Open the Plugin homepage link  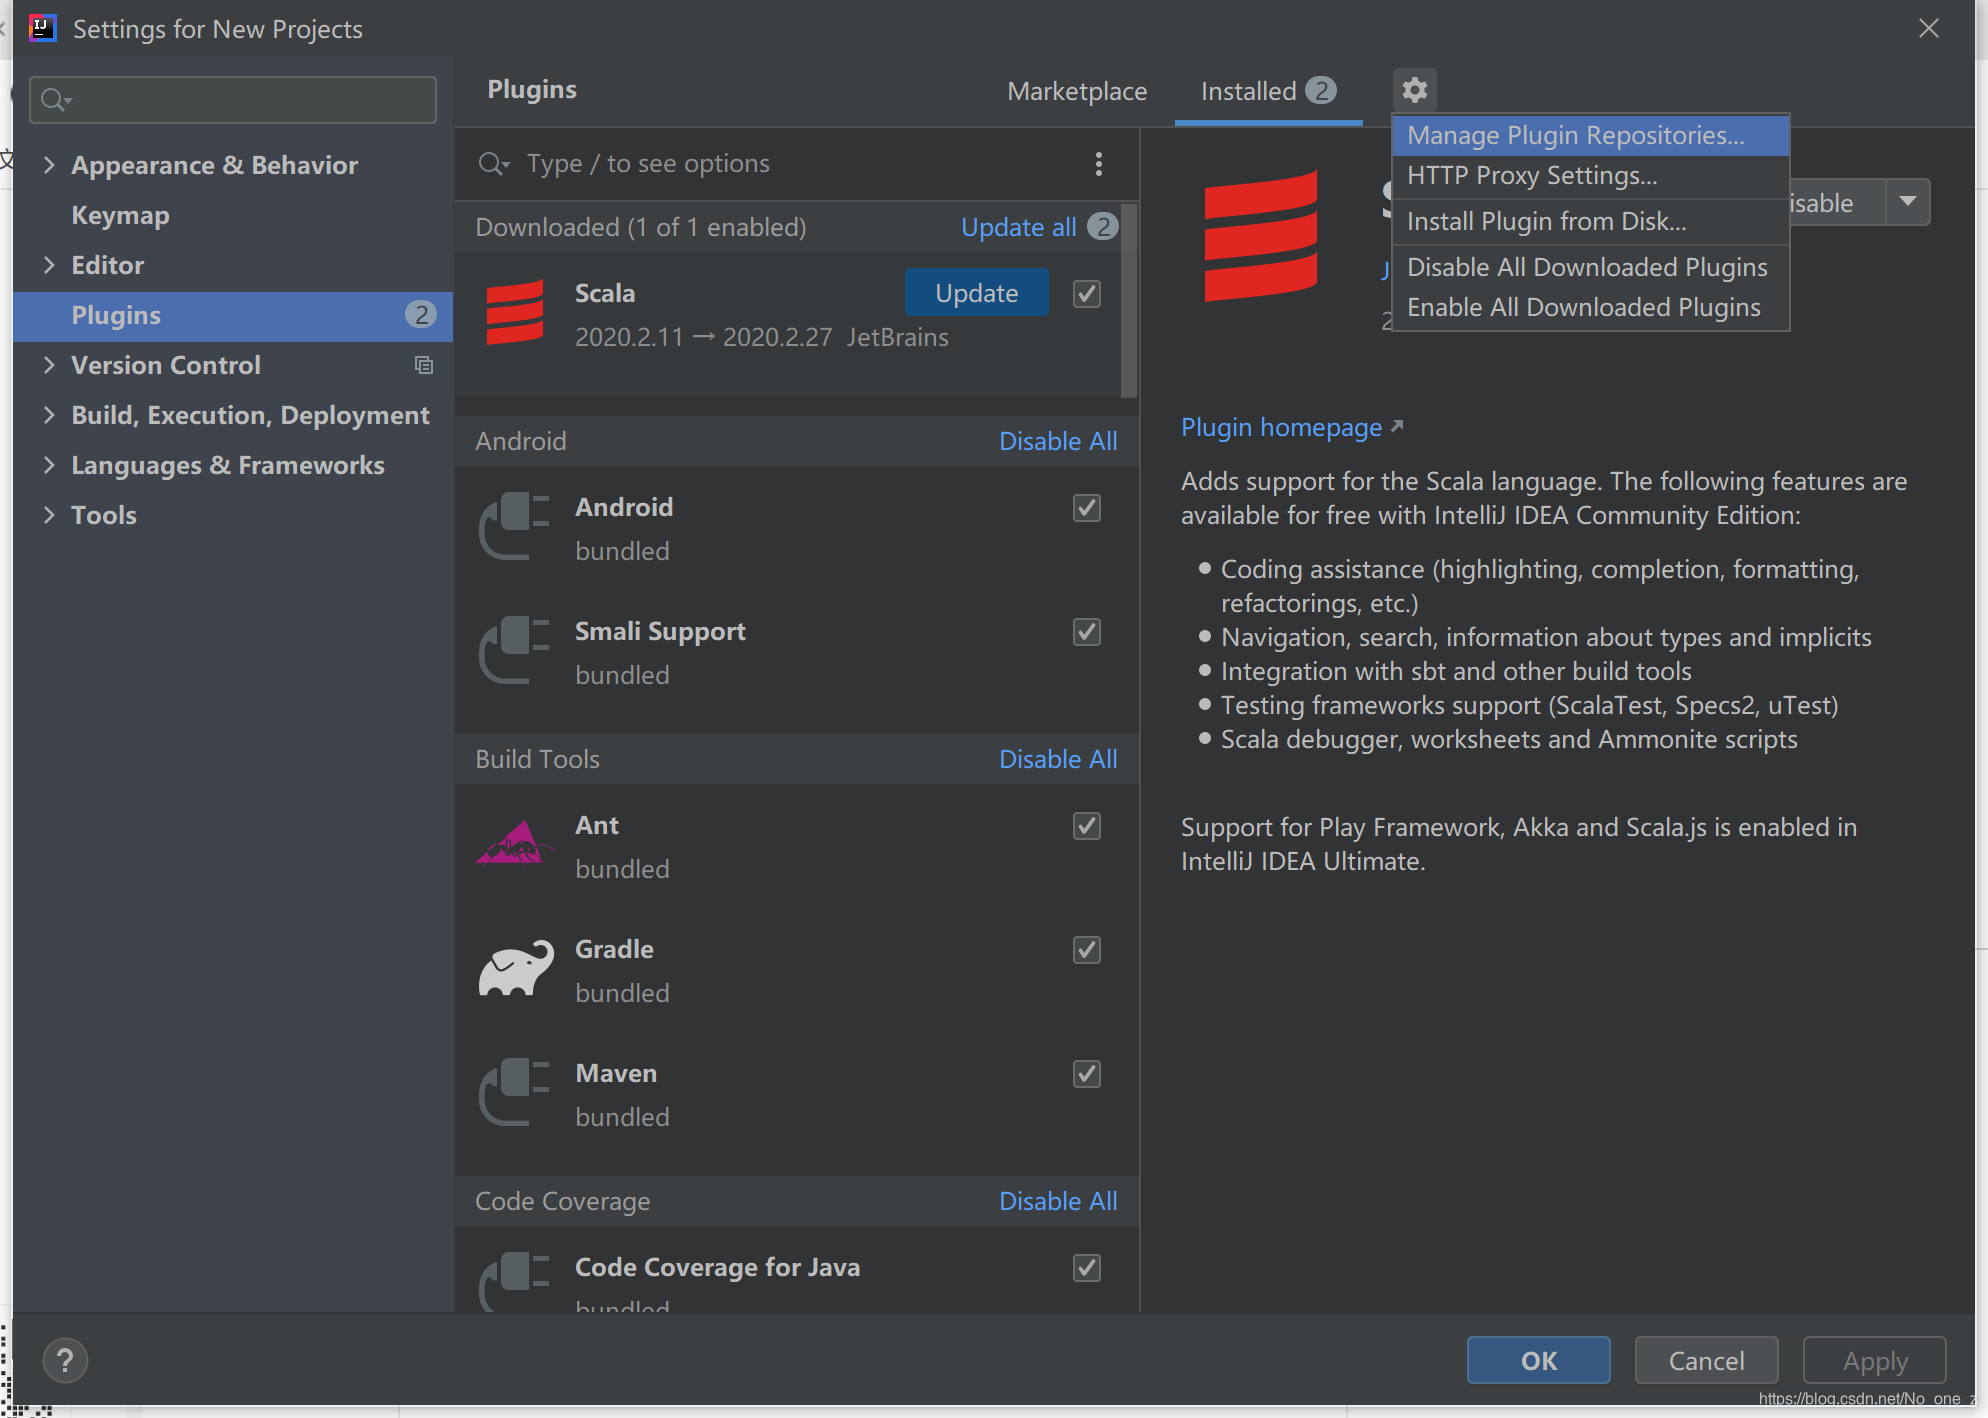(1282, 427)
